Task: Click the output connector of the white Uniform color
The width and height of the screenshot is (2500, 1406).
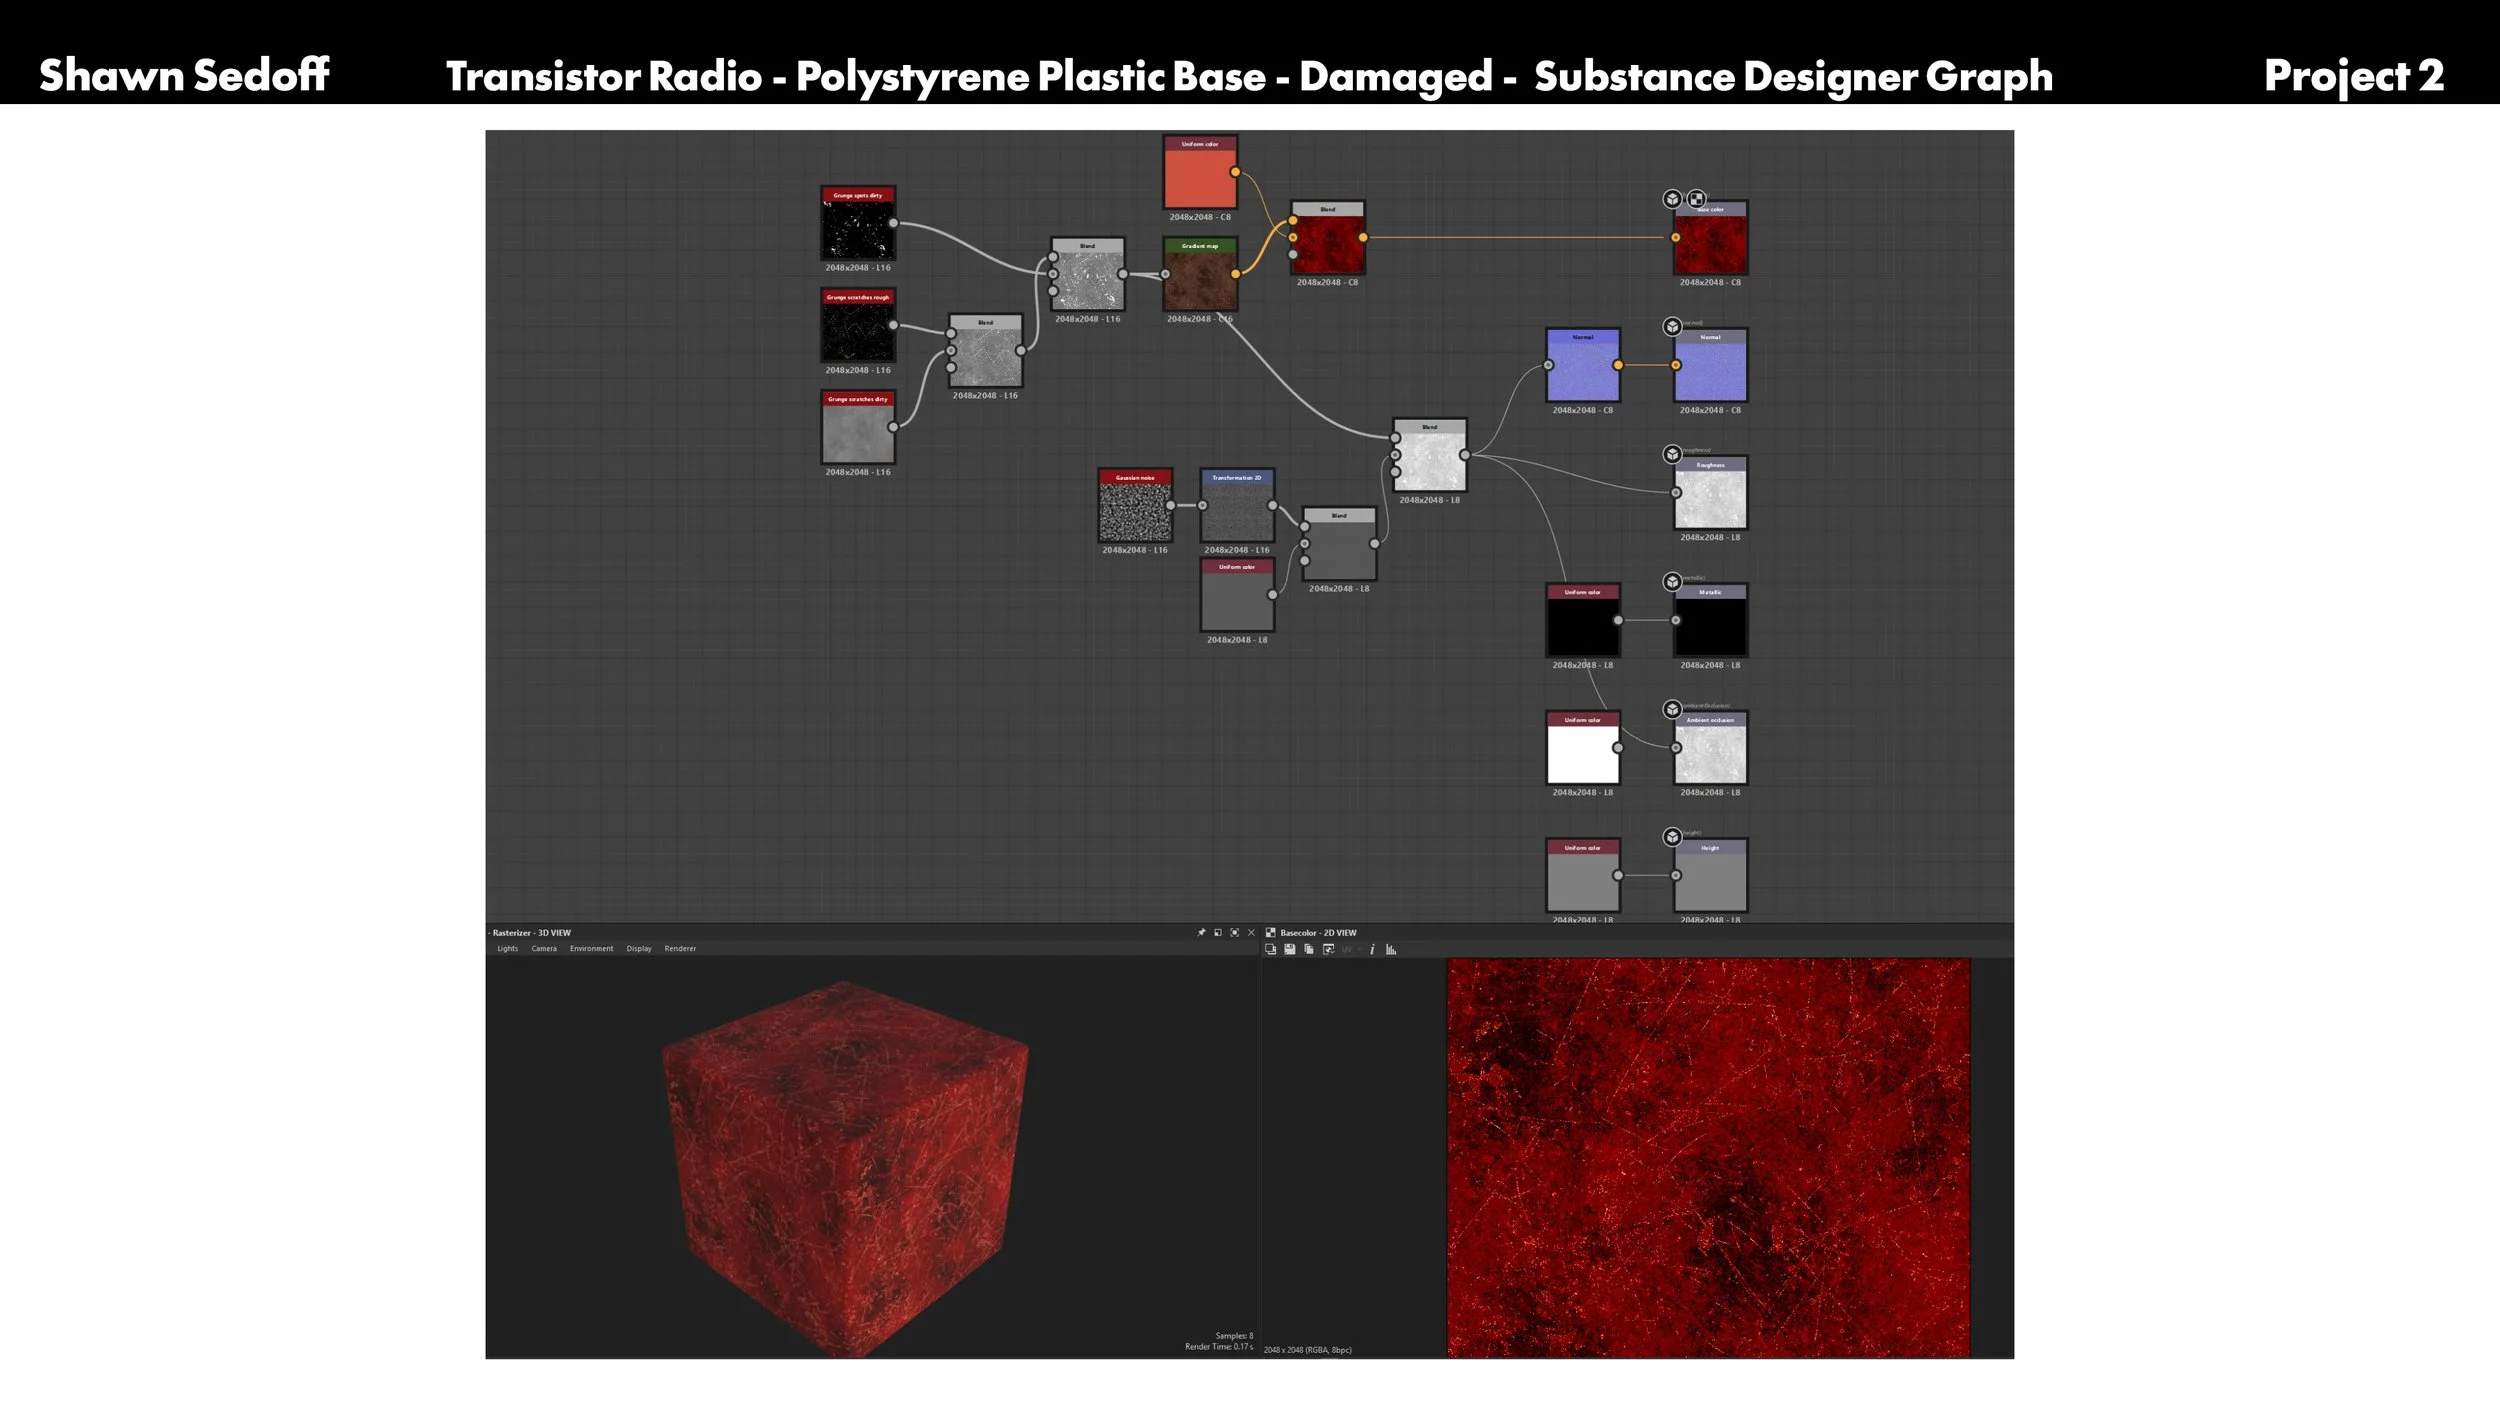Action: point(1618,748)
